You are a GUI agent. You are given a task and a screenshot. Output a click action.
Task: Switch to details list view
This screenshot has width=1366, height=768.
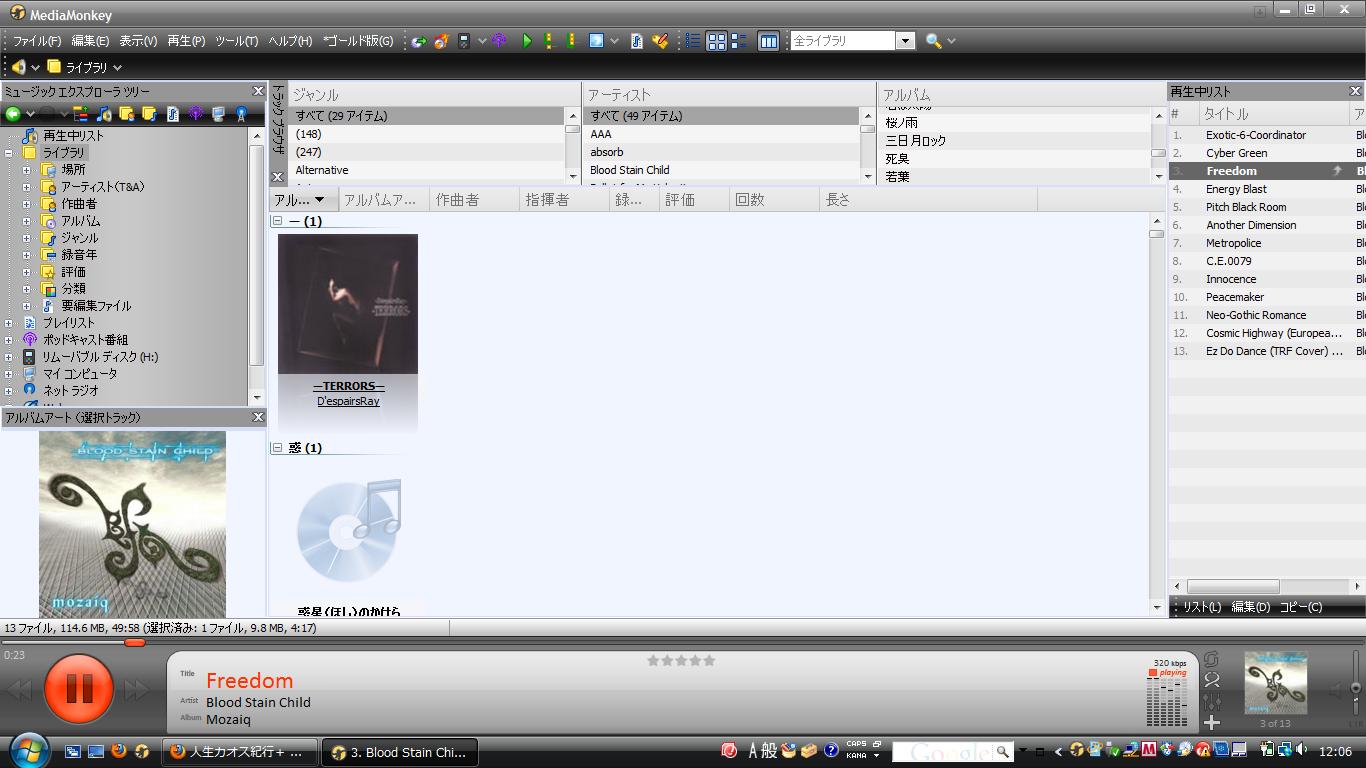[693, 41]
